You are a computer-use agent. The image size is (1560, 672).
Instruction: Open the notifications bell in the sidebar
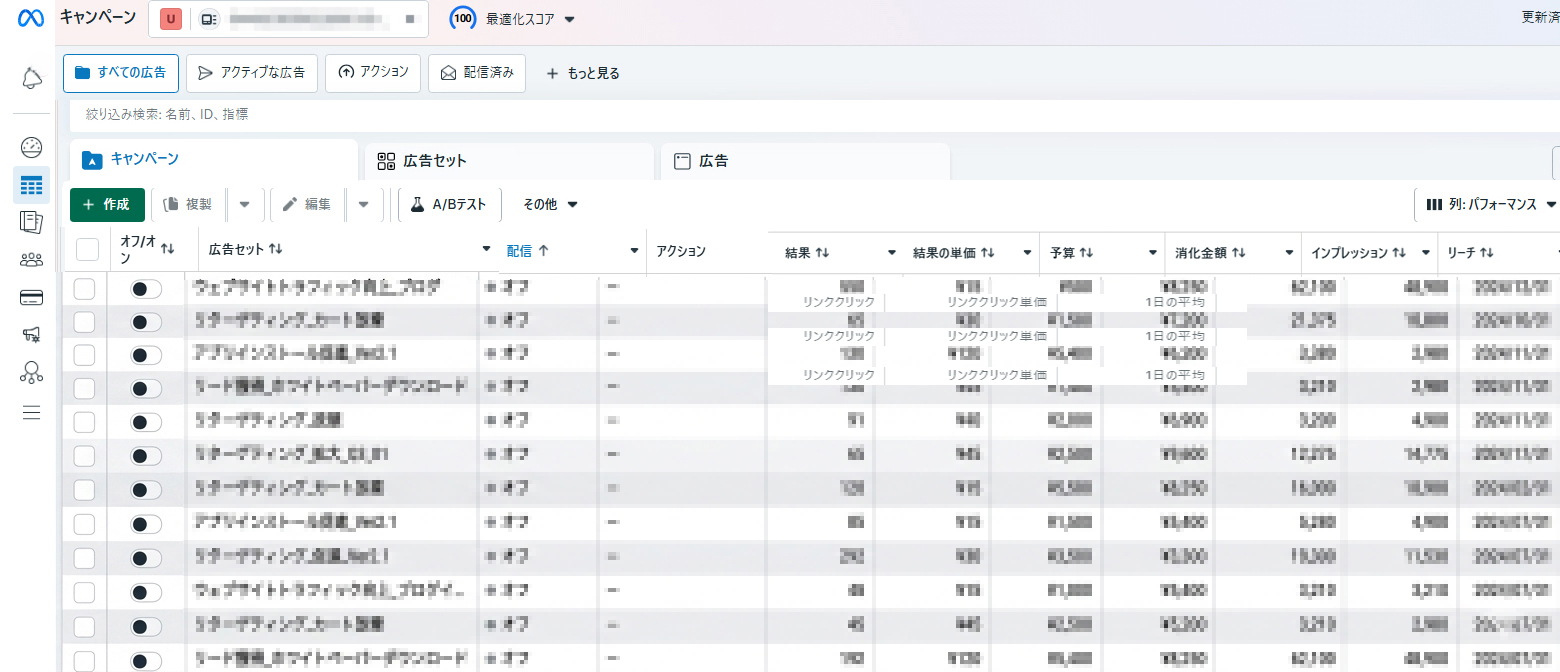coord(32,77)
